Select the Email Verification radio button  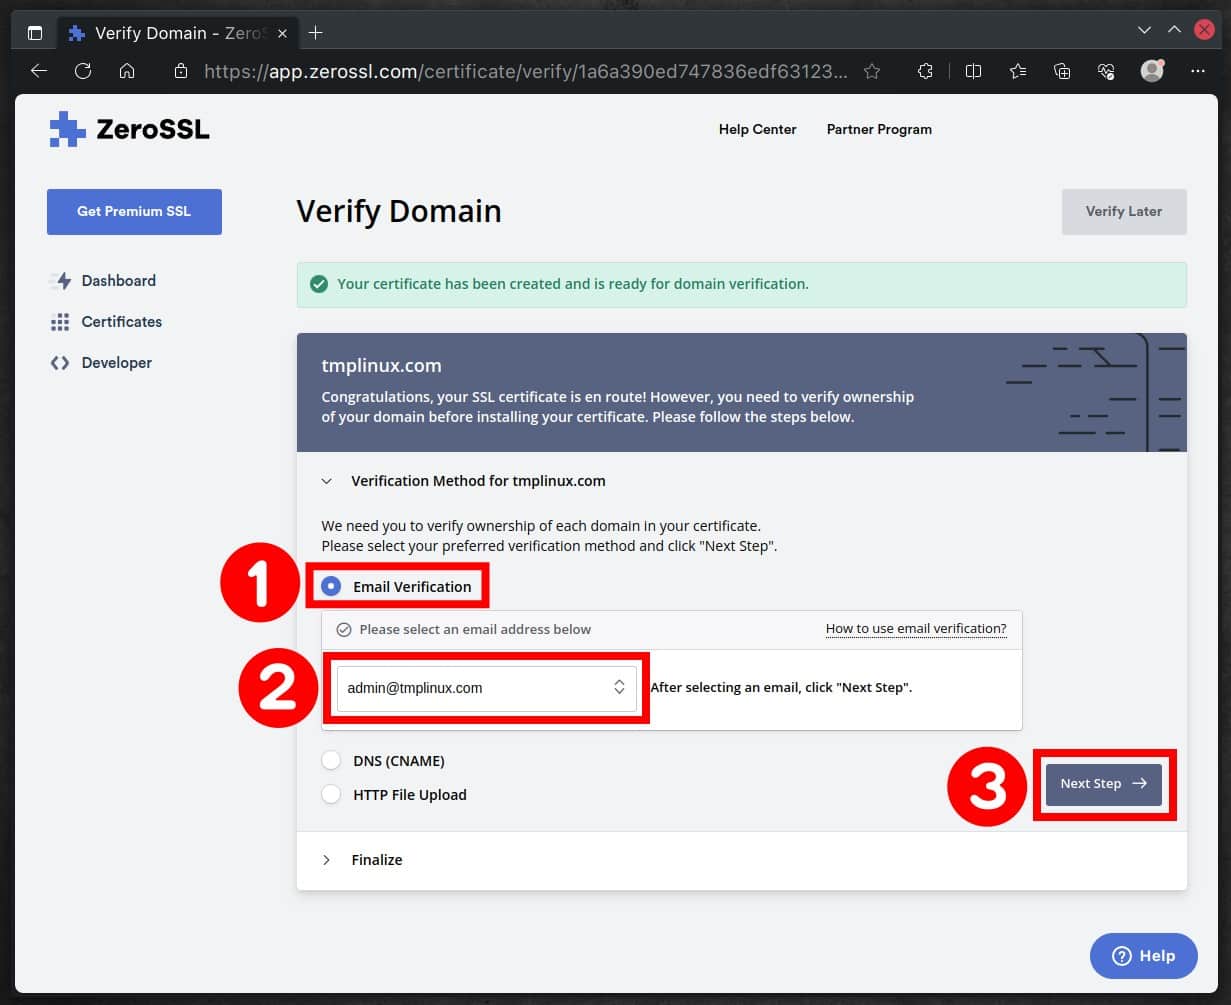tap(331, 586)
